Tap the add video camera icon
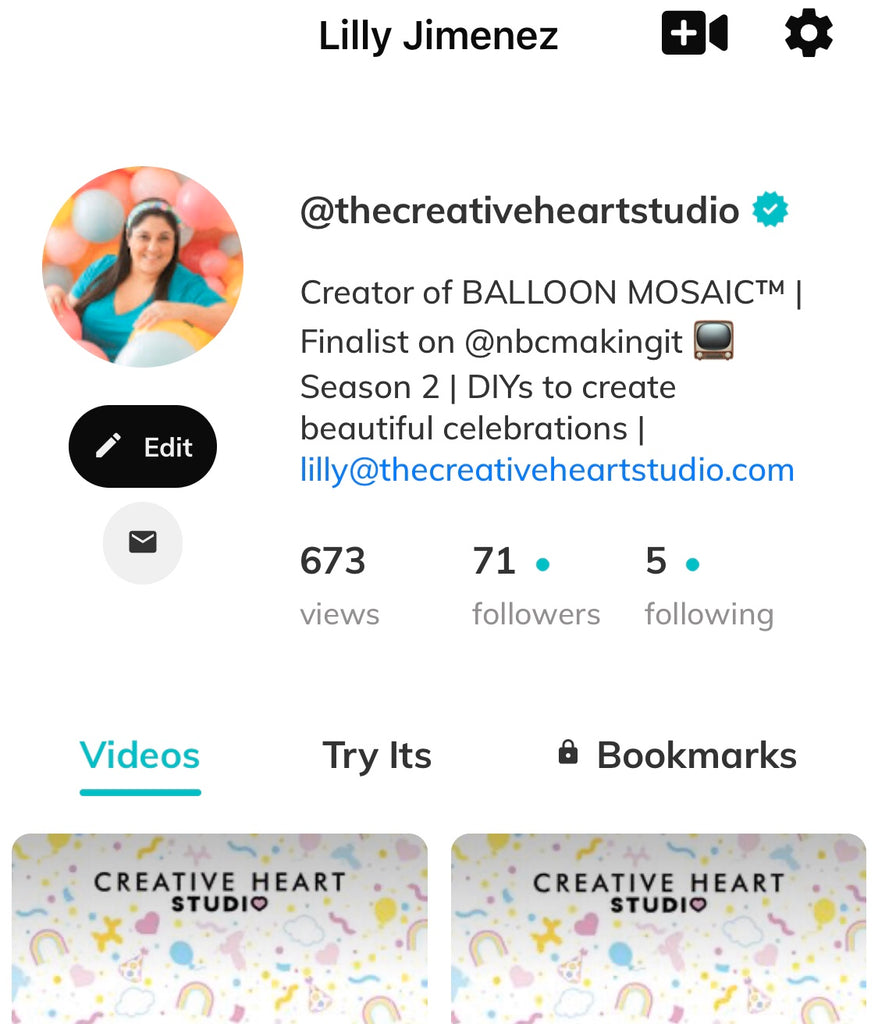This screenshot has width=878, height=1024. tap(694, 33)
